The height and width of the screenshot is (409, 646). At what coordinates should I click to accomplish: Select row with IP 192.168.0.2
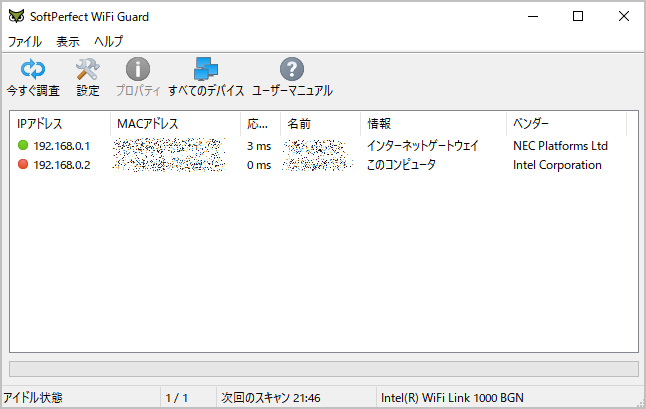[324, 165]
